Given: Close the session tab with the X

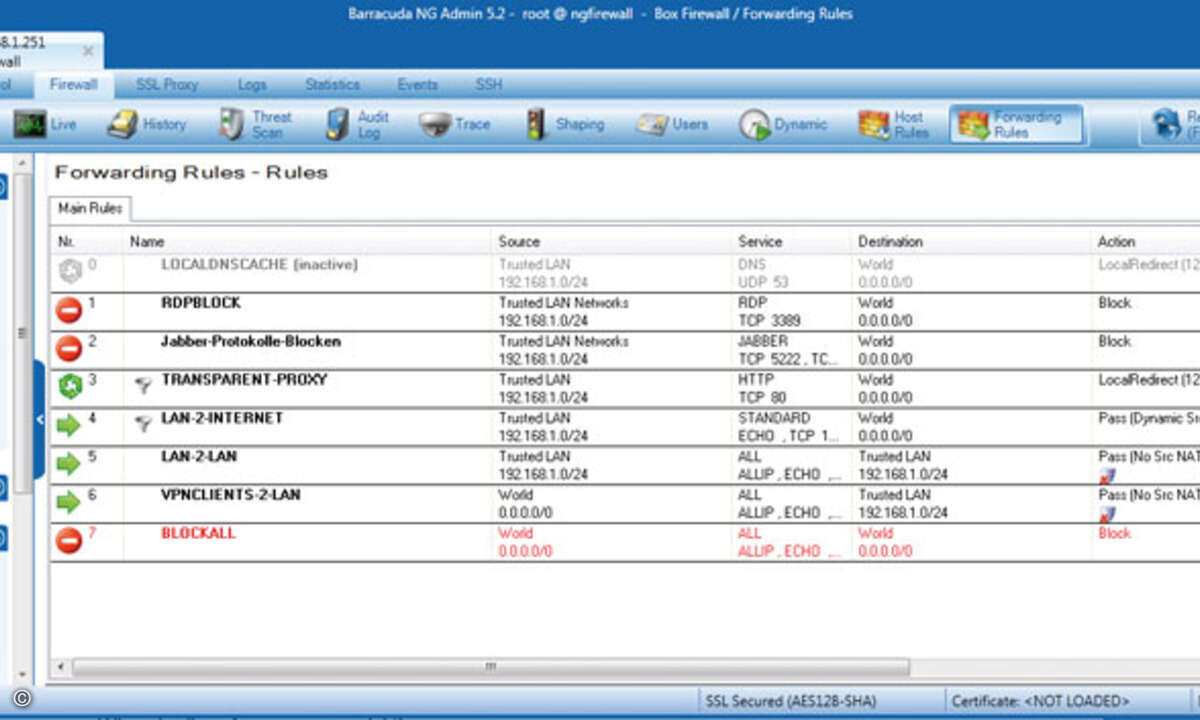Looking at the screenshot, I should click(88, 51).
